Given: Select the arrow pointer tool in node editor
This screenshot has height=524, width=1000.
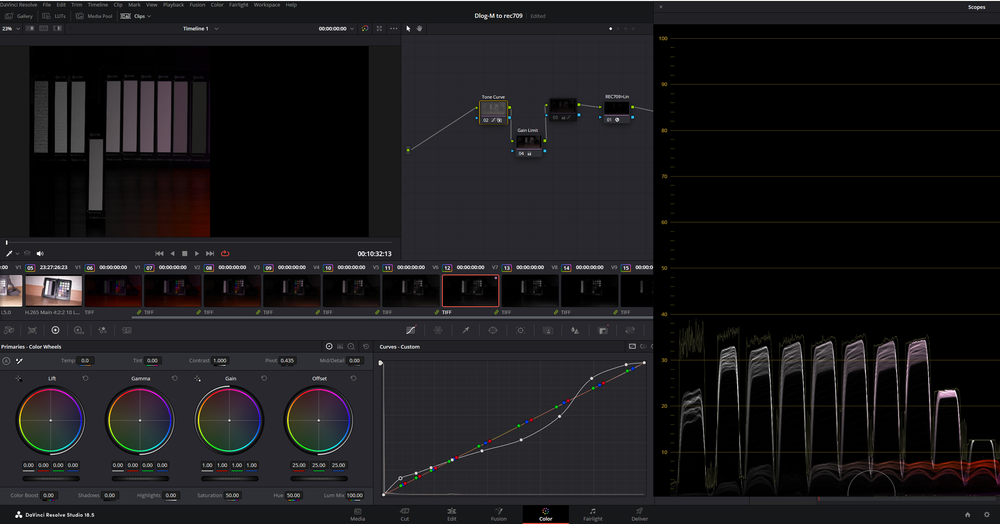Looking at the screenshot, I should [408, 29].
